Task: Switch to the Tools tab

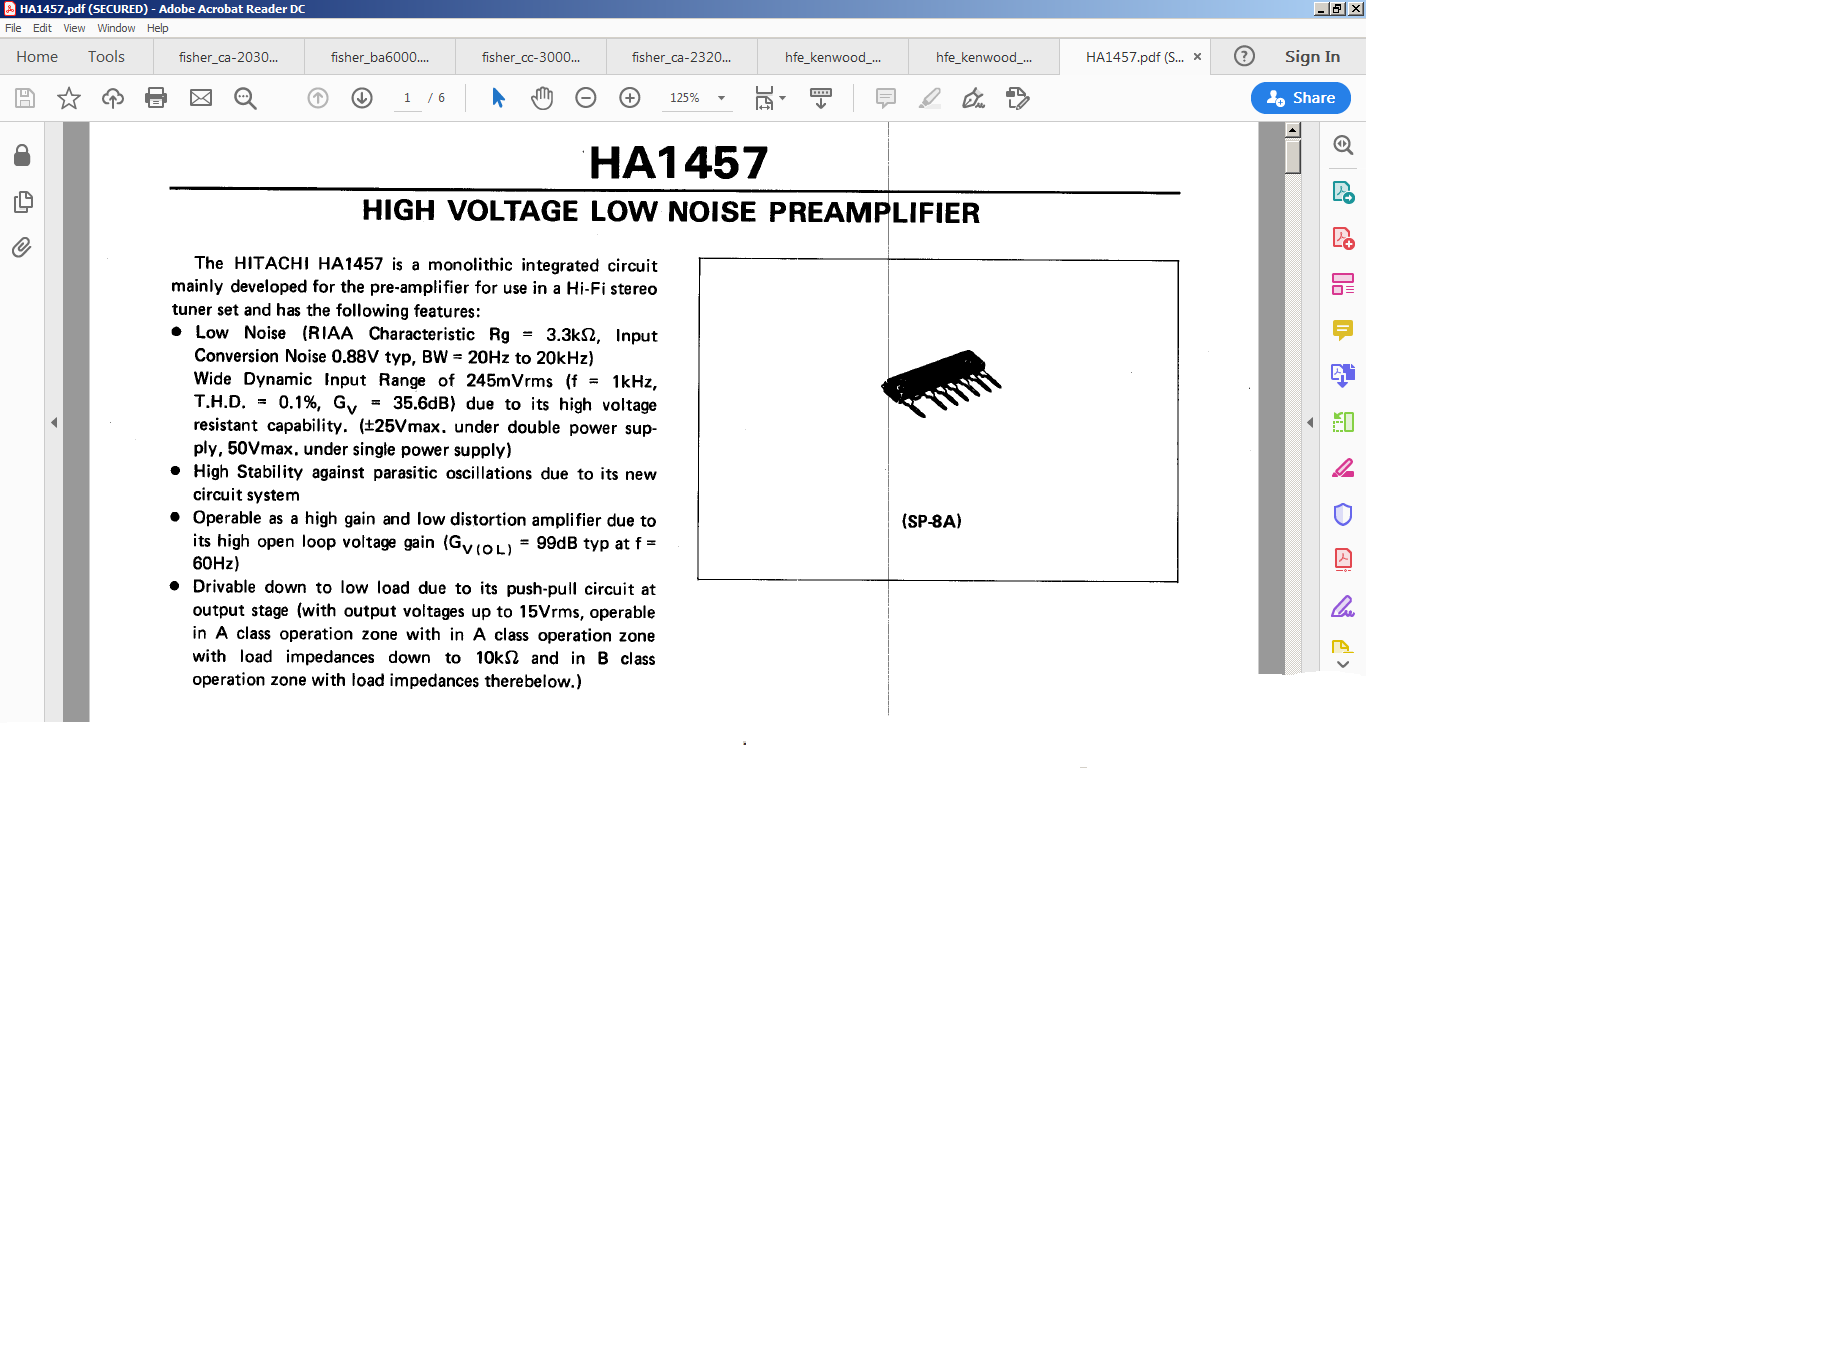Action: (x=106, y=57)
